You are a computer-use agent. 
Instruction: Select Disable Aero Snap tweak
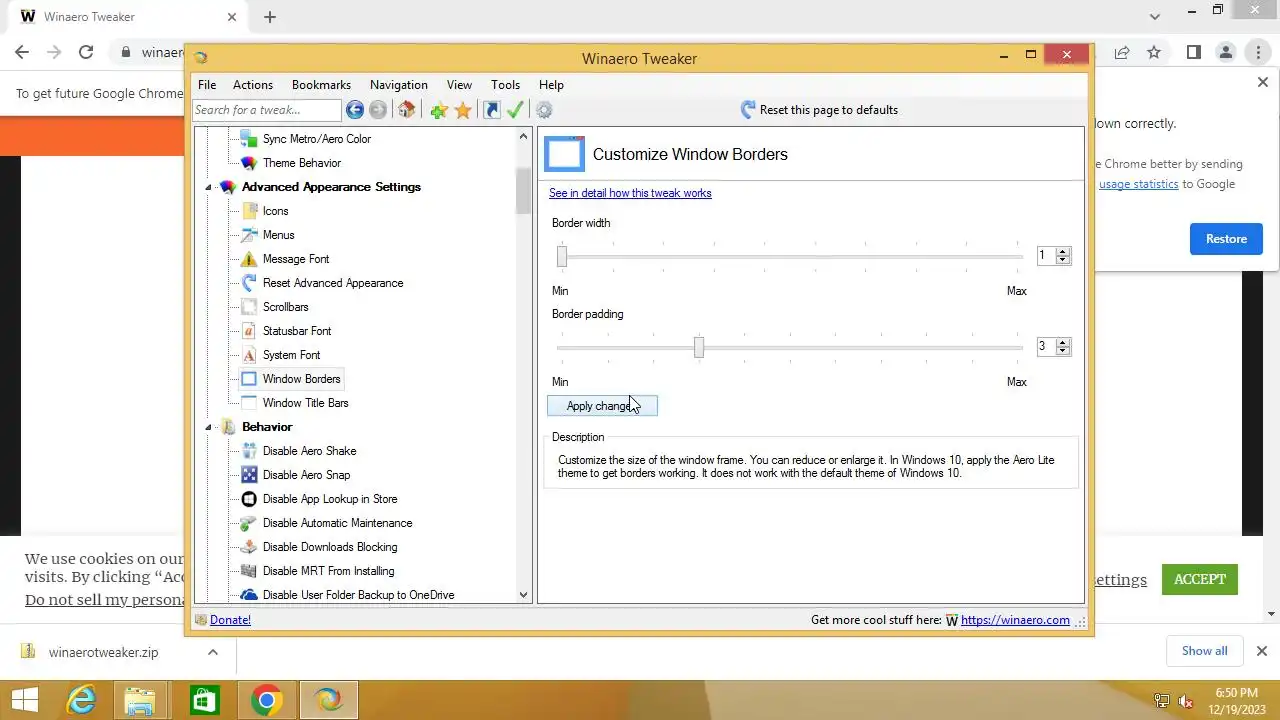[x=306, y=475]
